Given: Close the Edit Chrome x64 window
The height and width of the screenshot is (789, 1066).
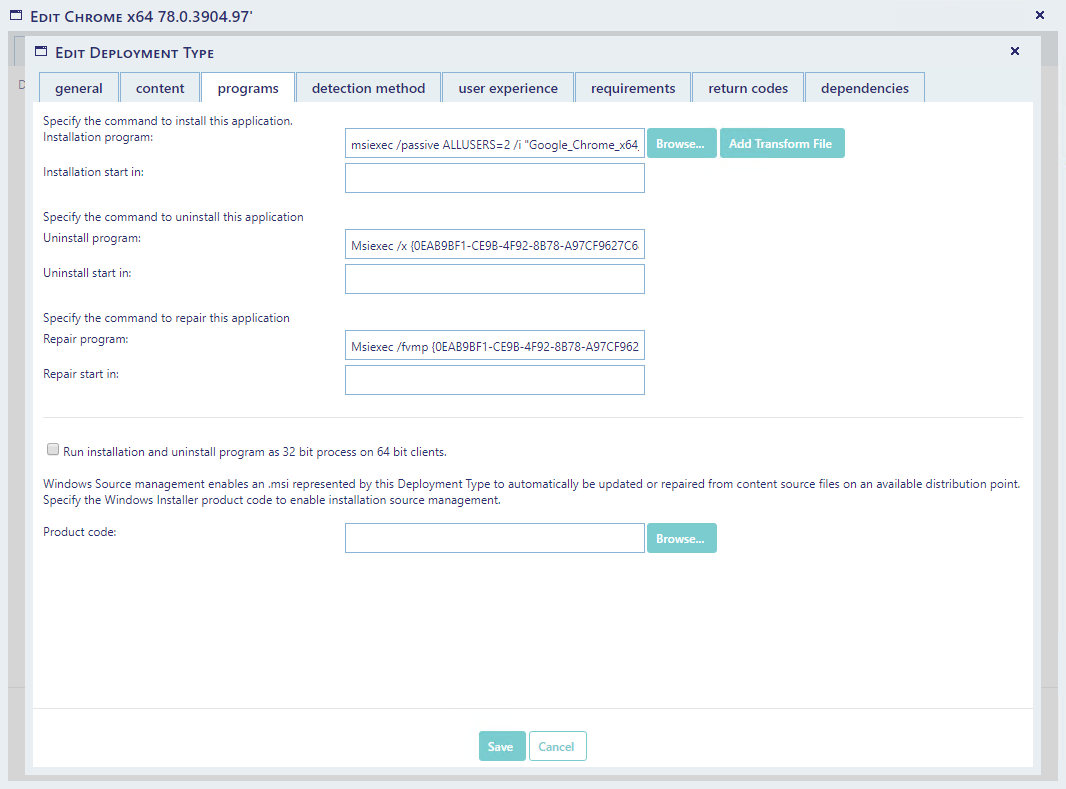Looking at the screenshot, I should [1039, 15].
